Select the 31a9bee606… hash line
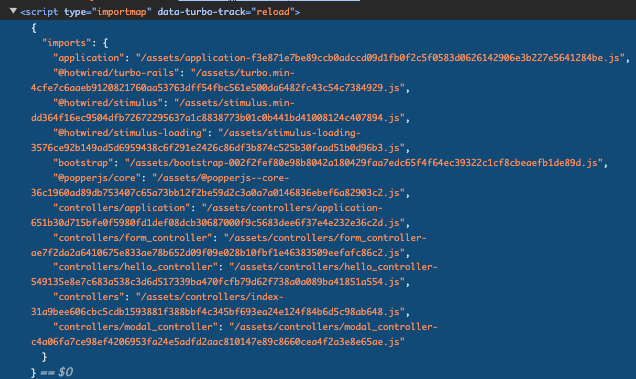The image size is (636, 379). 218,312
